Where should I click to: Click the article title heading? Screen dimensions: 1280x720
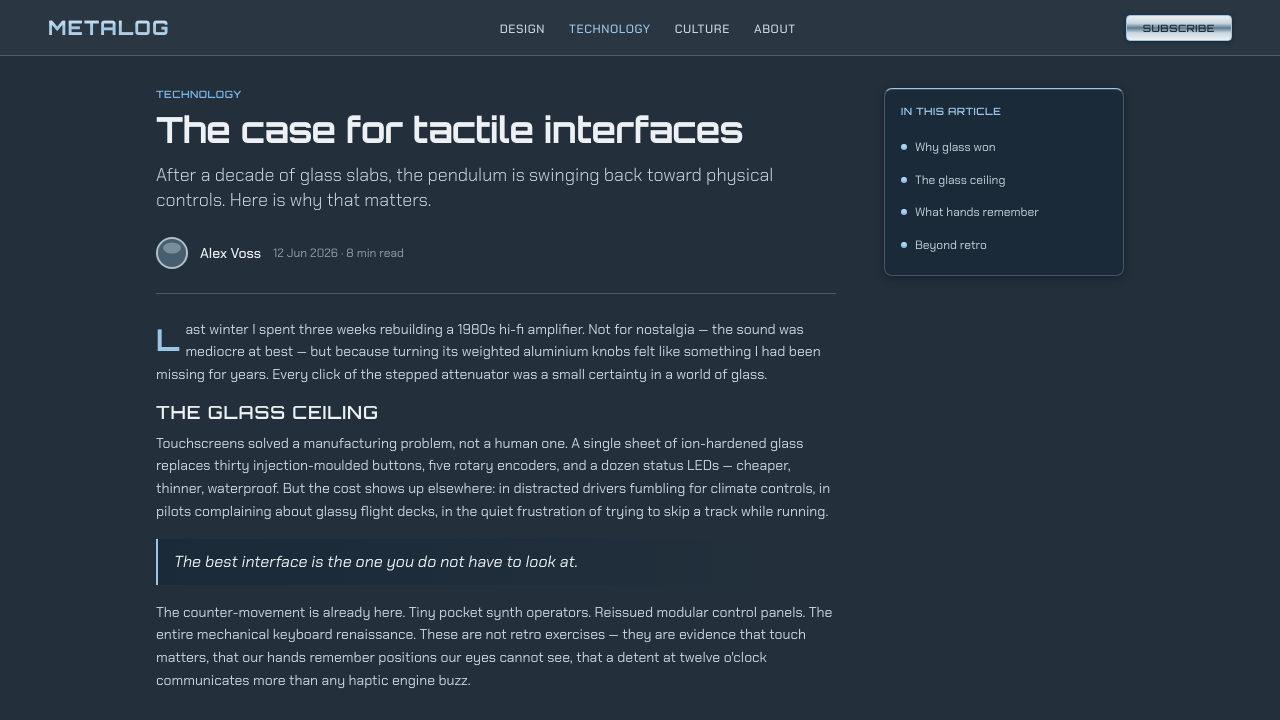click(450, 130)
